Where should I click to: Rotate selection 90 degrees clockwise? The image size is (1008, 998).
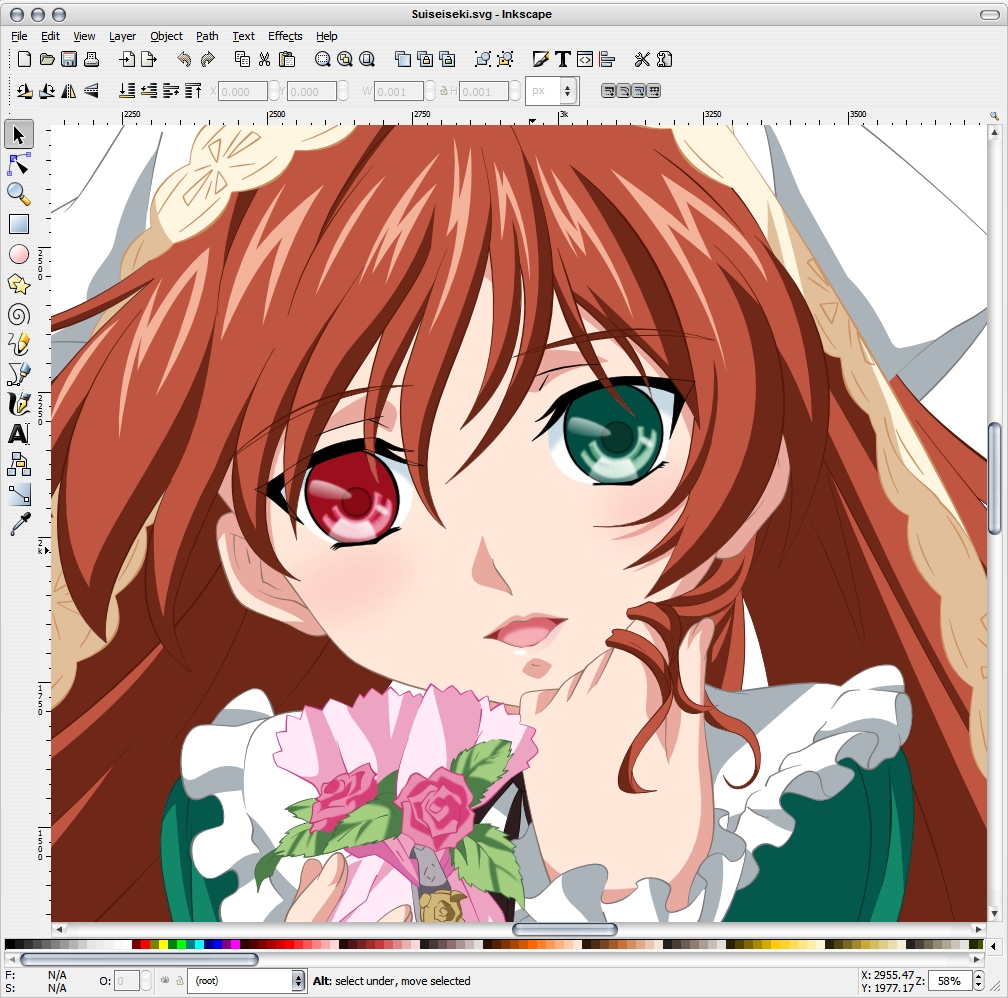pos(47,91)
